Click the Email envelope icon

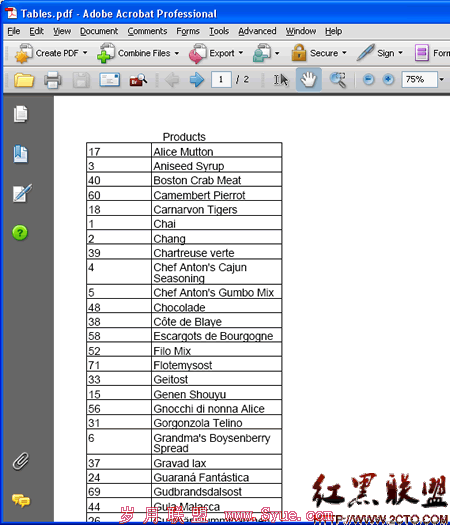(109, 80)
